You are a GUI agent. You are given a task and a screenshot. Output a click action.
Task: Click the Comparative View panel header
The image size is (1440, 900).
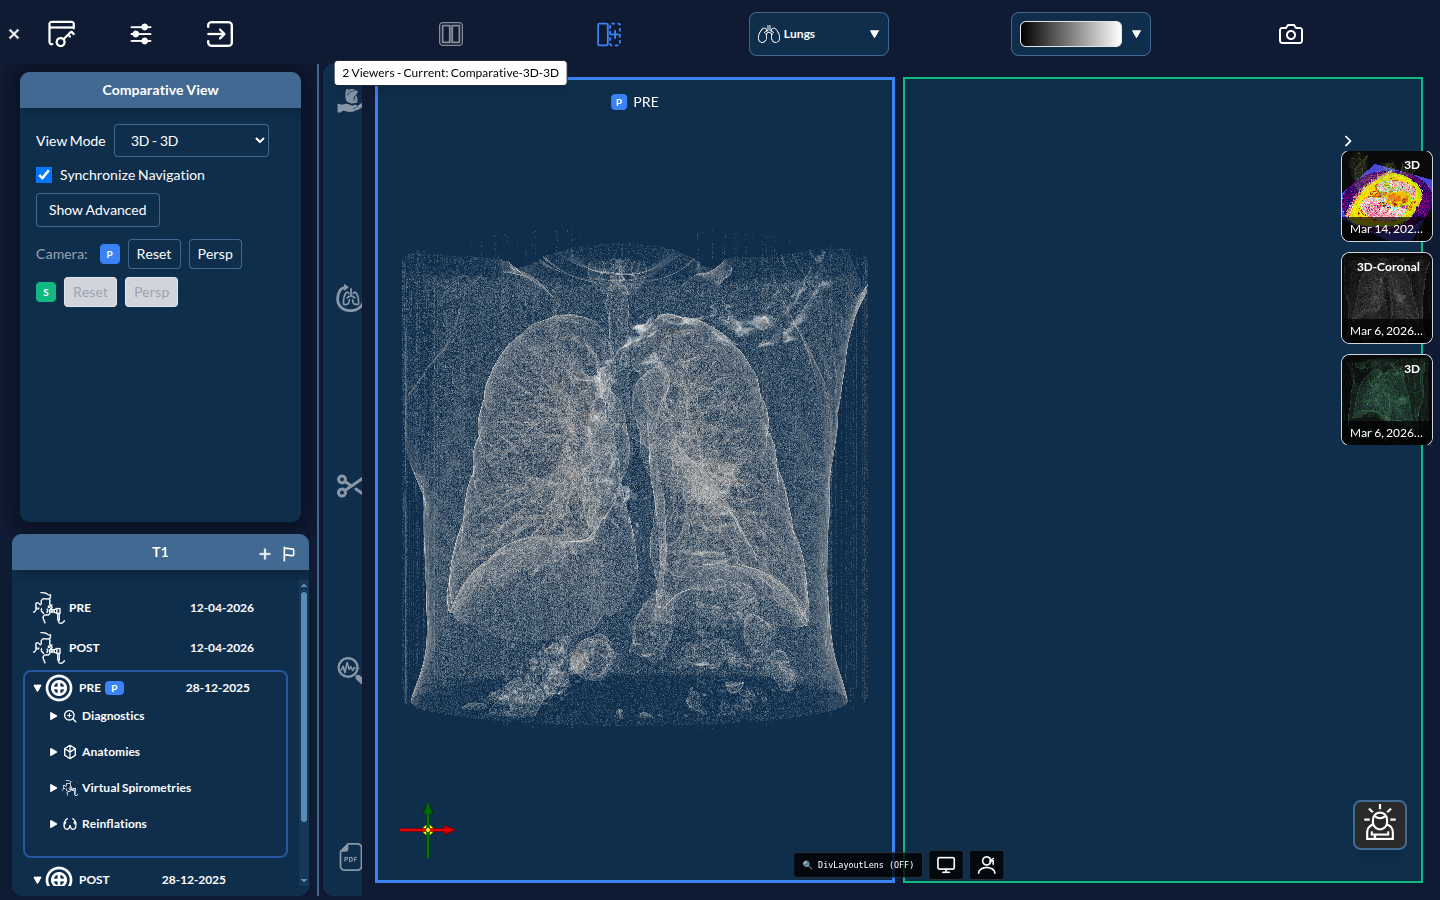(x=160, y=90)
